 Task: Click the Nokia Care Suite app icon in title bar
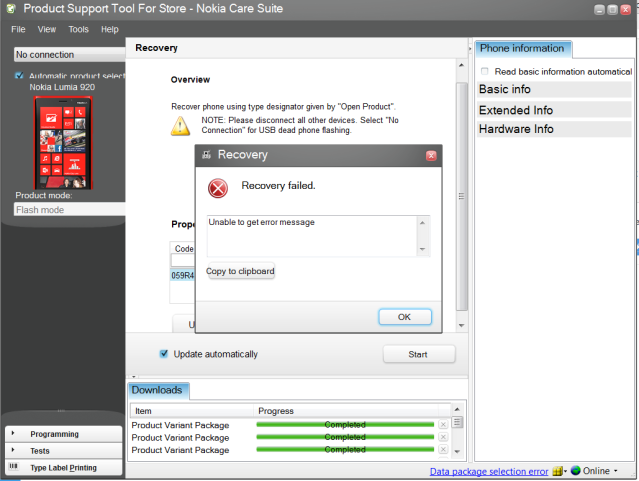[x=11, y=8]
